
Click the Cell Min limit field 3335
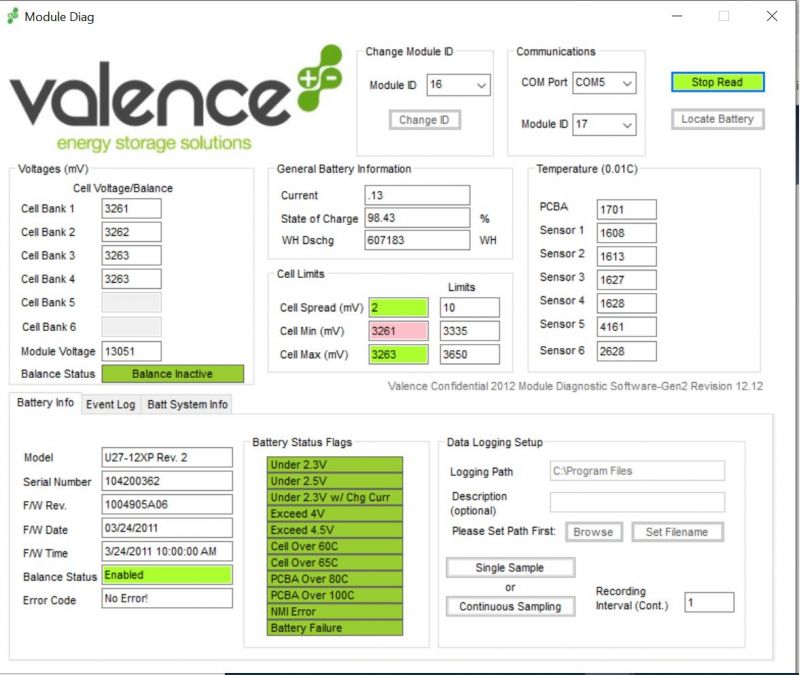470,331
